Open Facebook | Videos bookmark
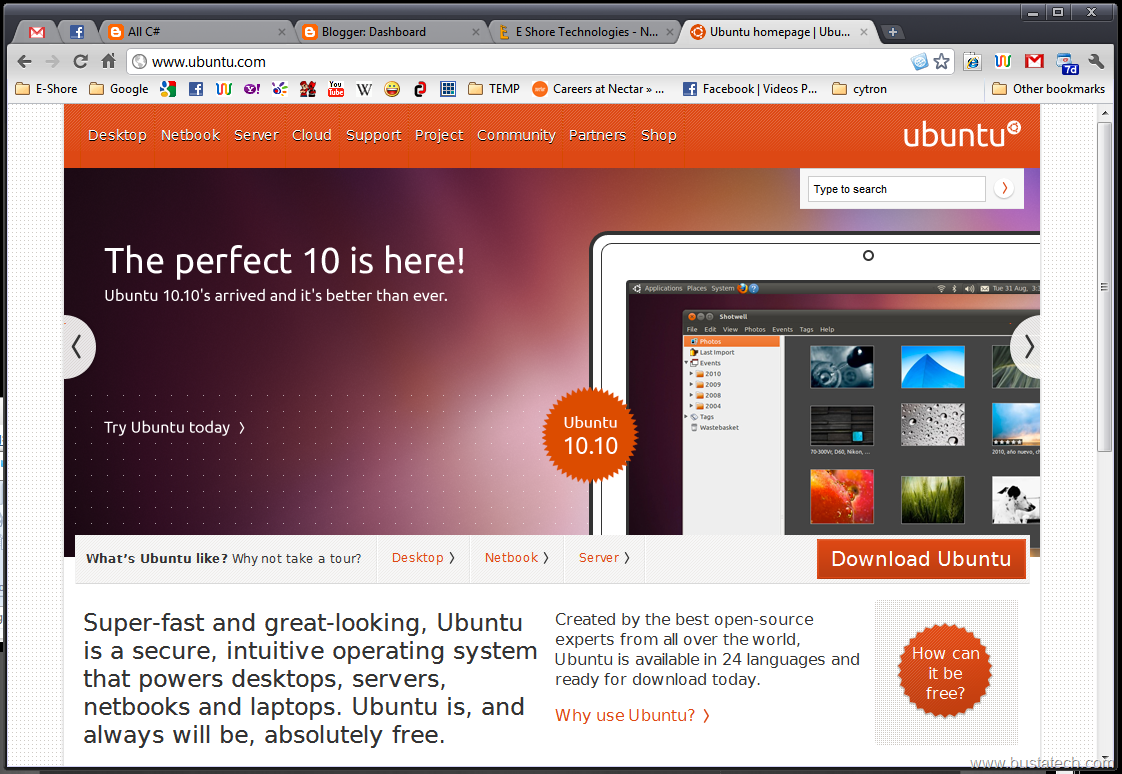The width and height of the screenshot is (1122, 774). (750, 89)
